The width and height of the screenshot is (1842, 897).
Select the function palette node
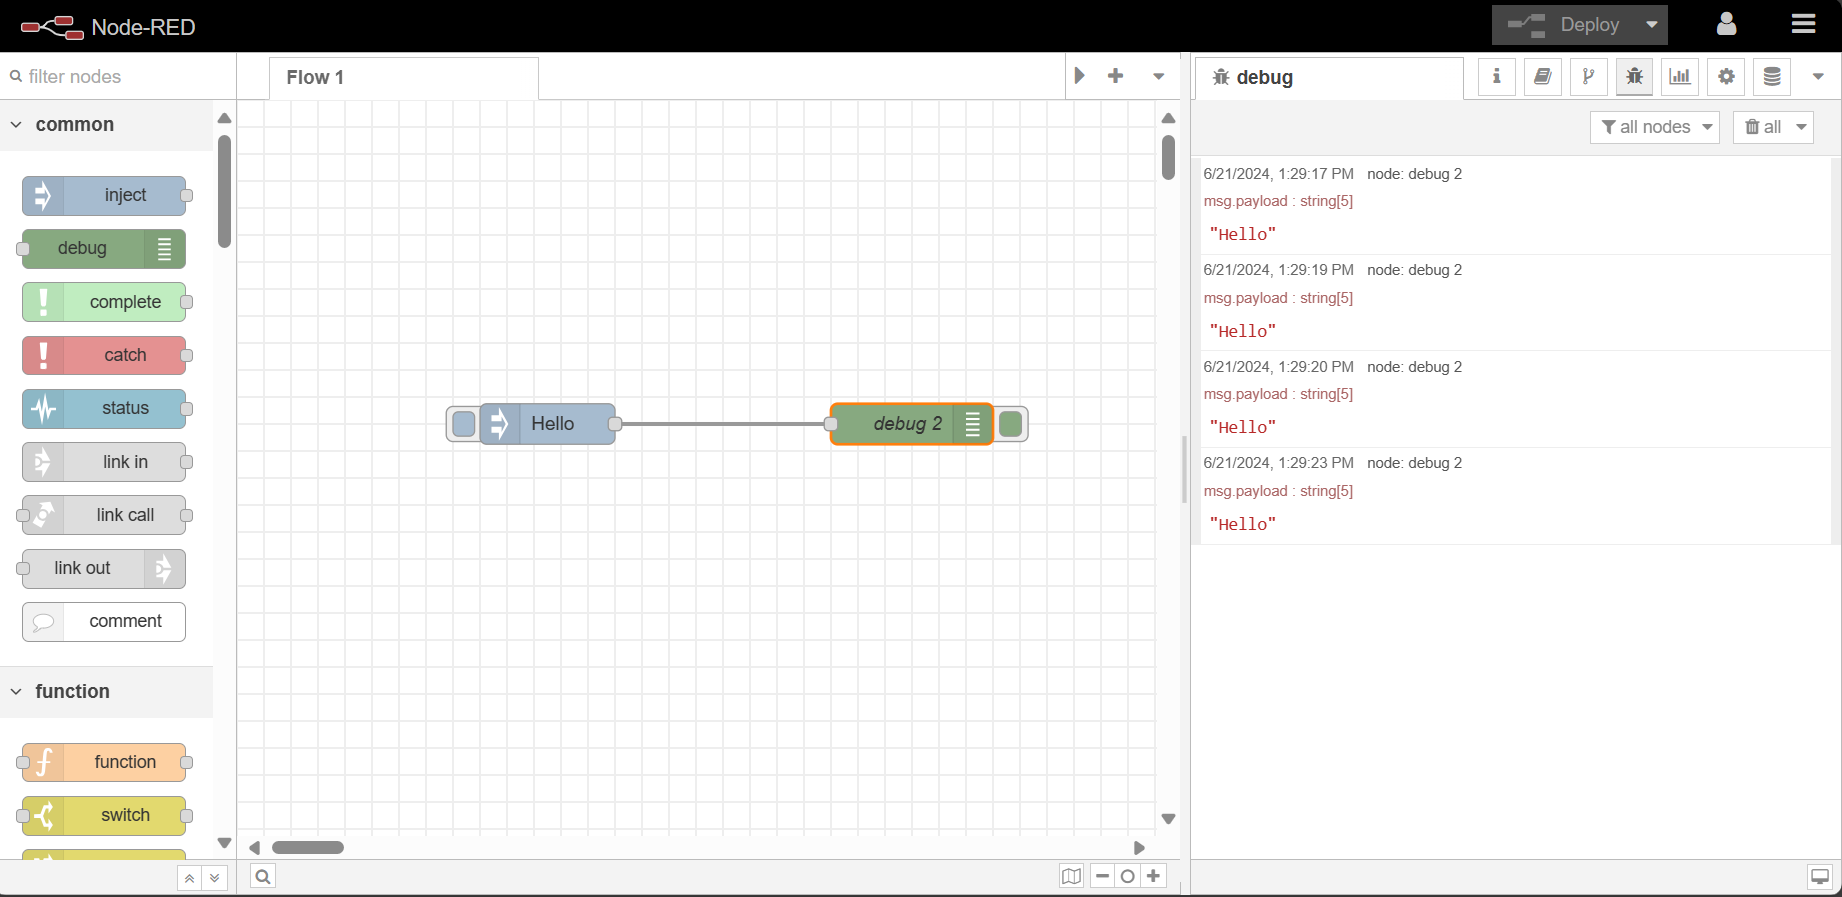tap(104, 762)
